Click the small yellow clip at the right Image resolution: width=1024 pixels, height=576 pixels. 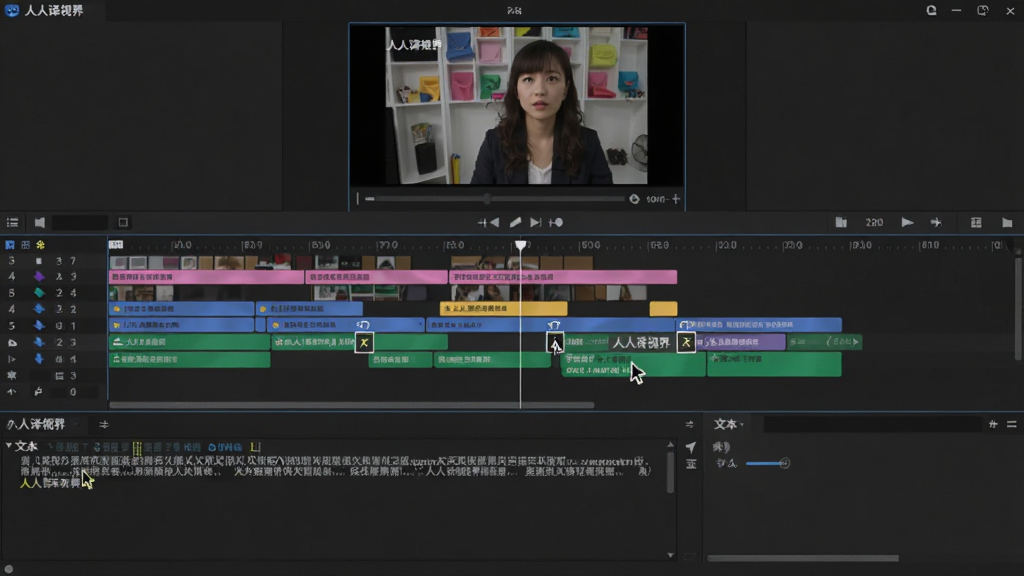tap(664, 308)
